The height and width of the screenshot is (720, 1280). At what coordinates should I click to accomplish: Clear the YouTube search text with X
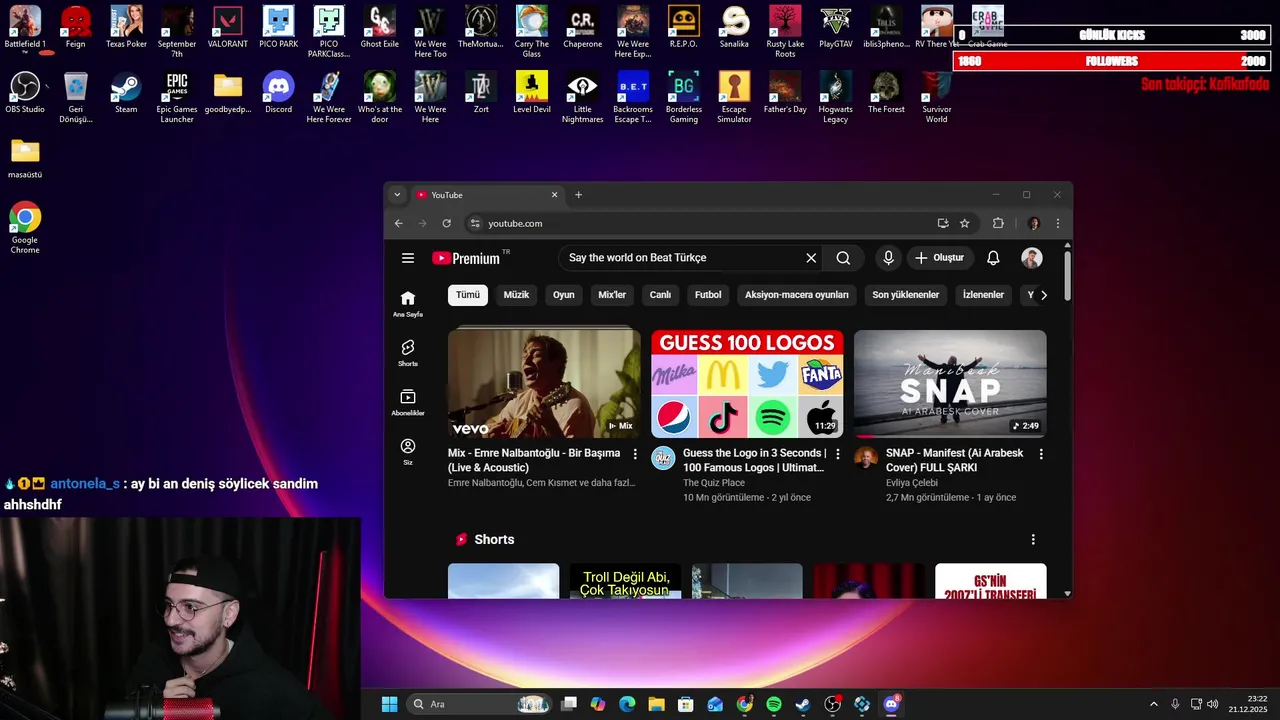811,258
